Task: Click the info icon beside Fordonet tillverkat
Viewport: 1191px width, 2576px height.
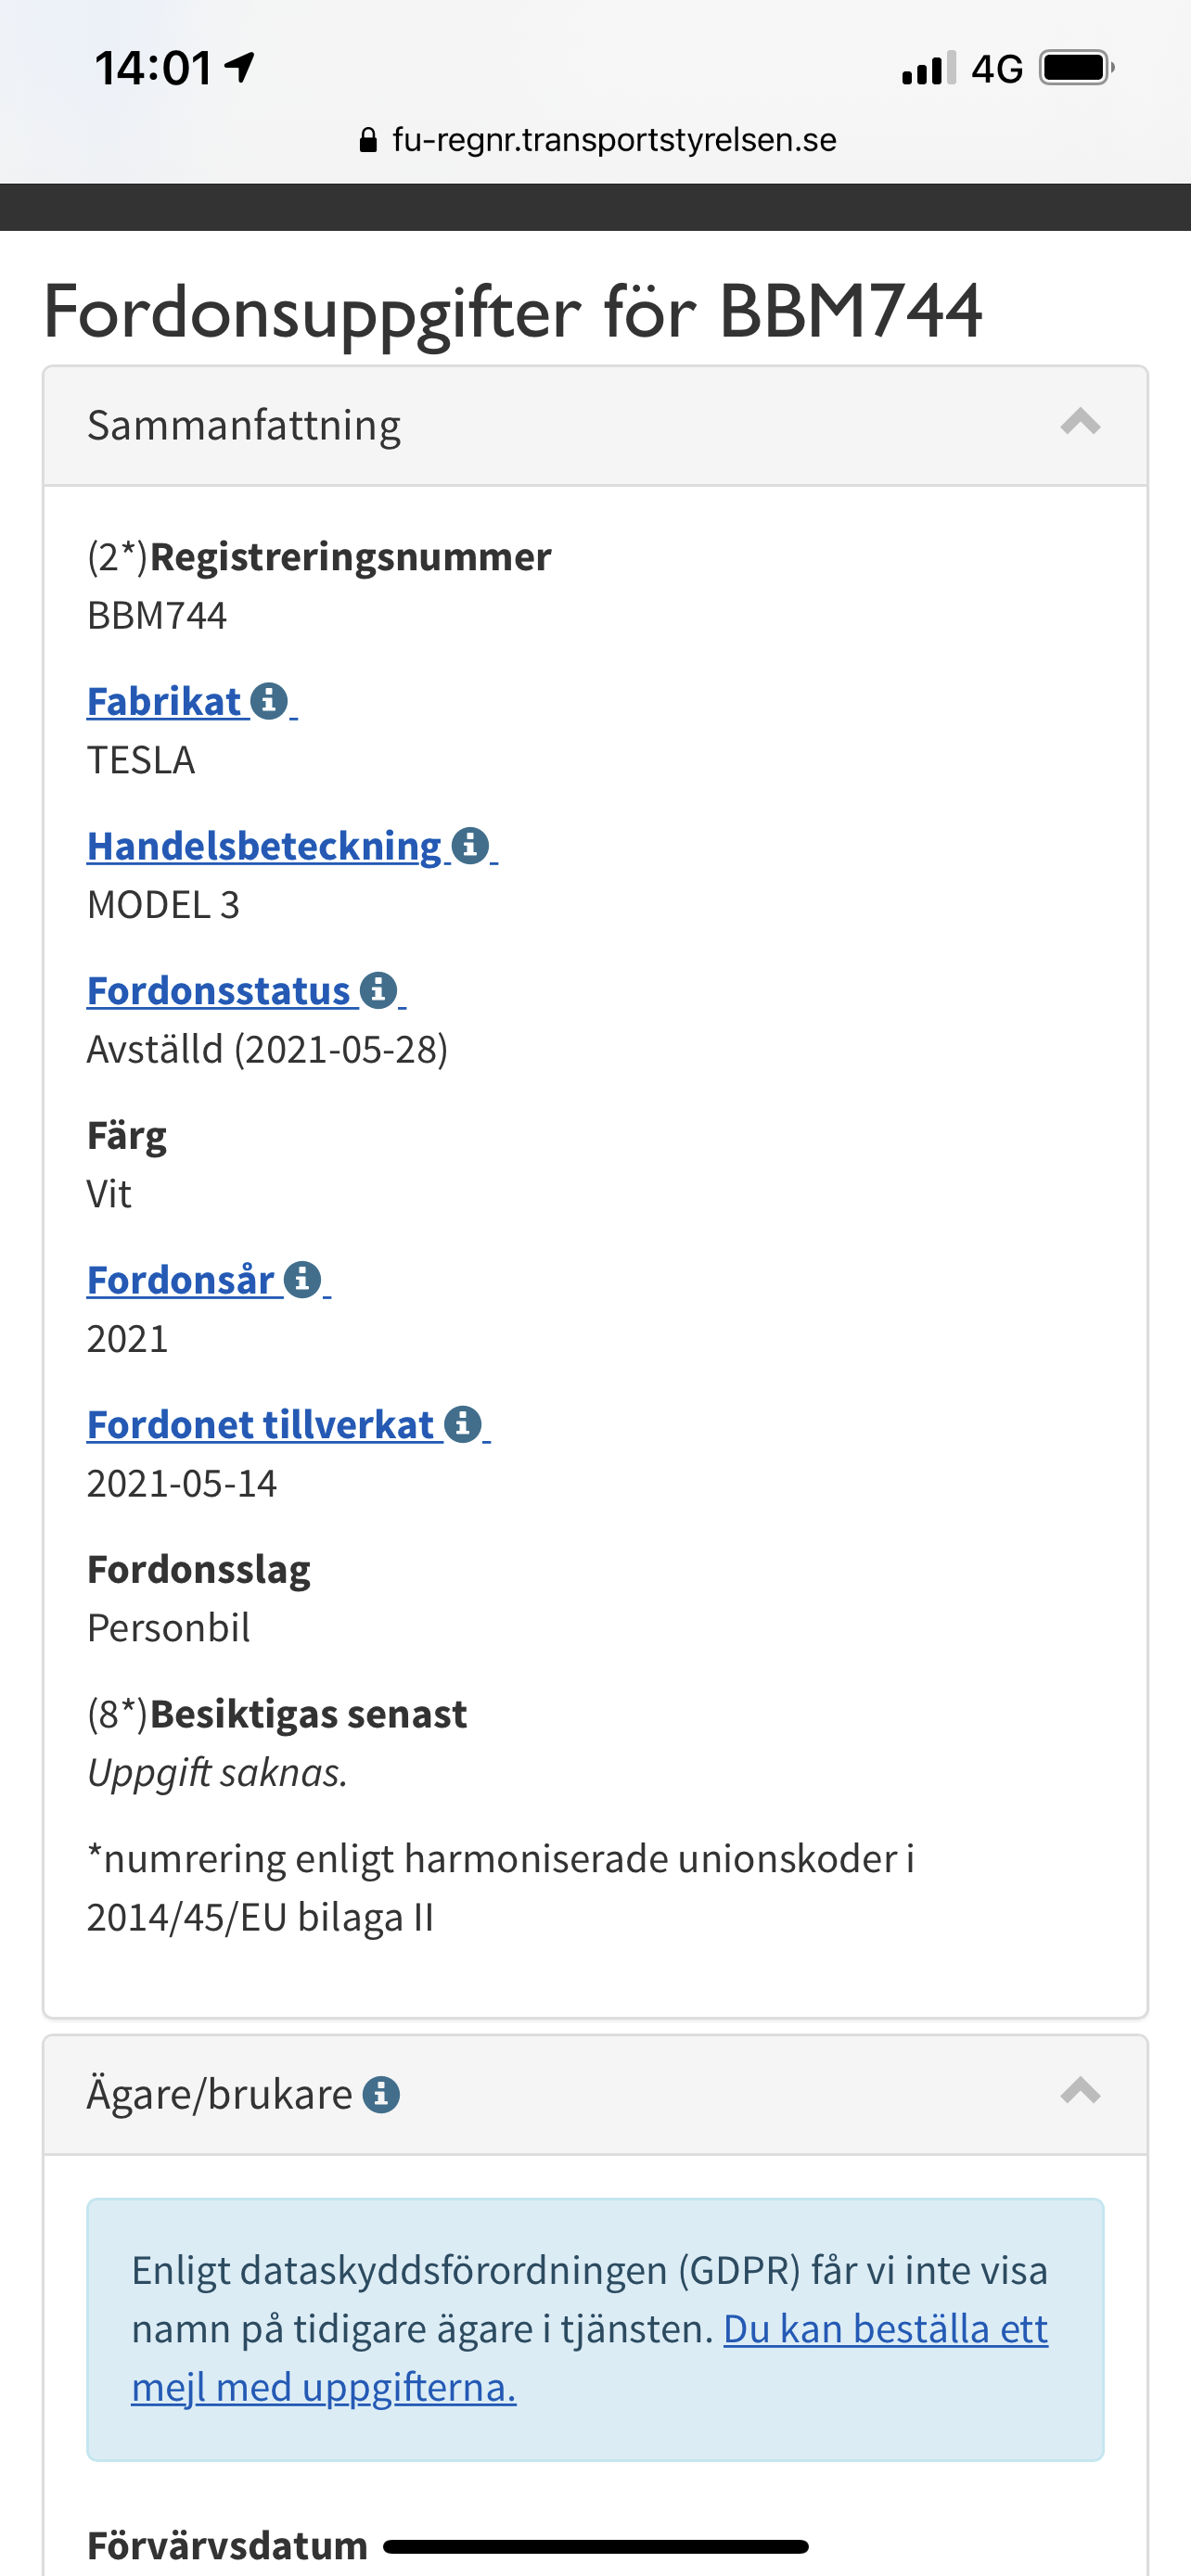Action: [462, 1424]
